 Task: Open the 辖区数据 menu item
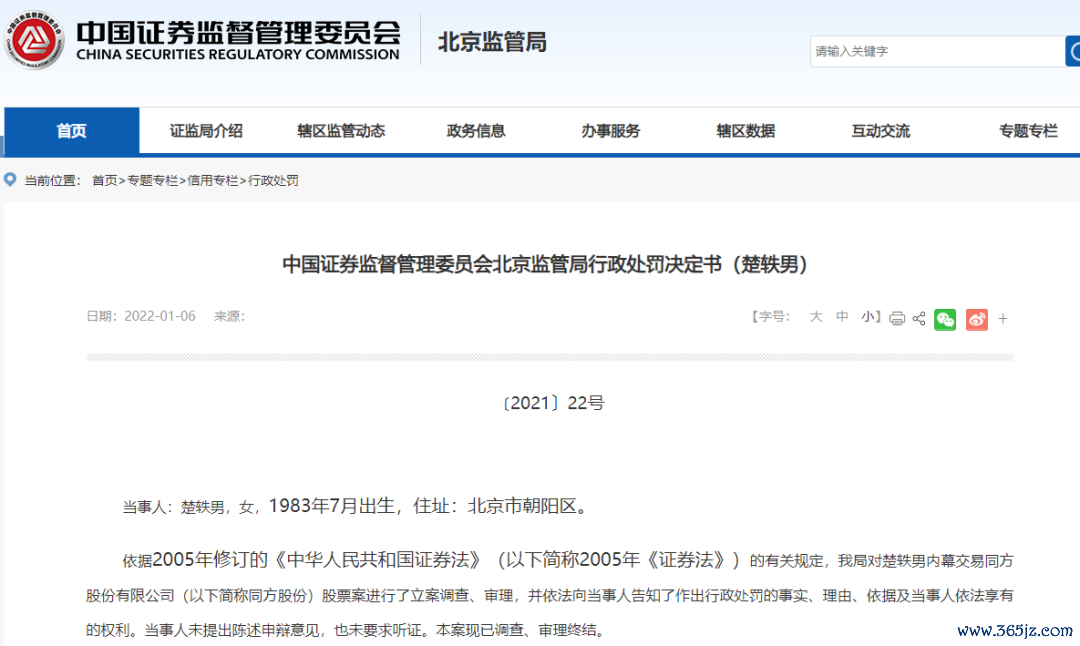(x=746, y=131)
